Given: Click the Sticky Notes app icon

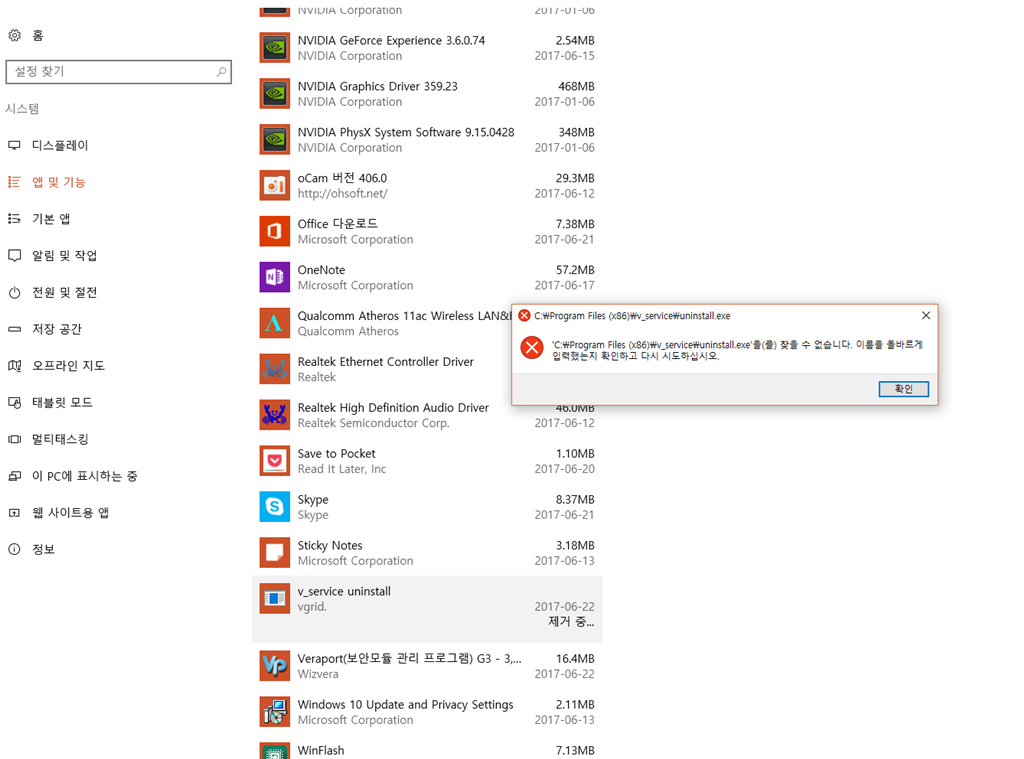Looking at the screenshot, I should (x=274, y=553).
